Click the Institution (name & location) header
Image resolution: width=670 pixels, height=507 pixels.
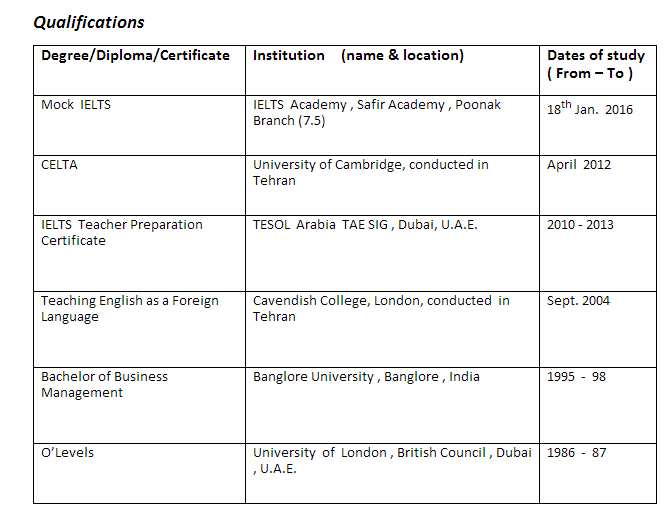358,56
